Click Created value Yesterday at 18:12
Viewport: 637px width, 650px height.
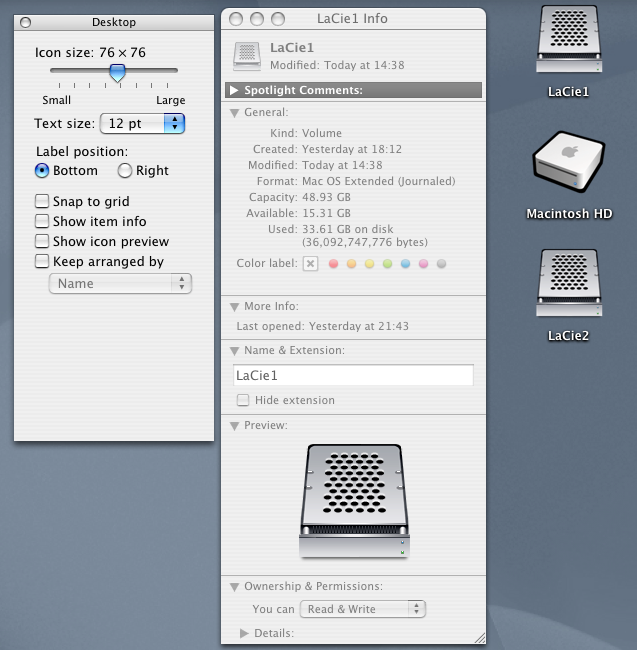352,149
